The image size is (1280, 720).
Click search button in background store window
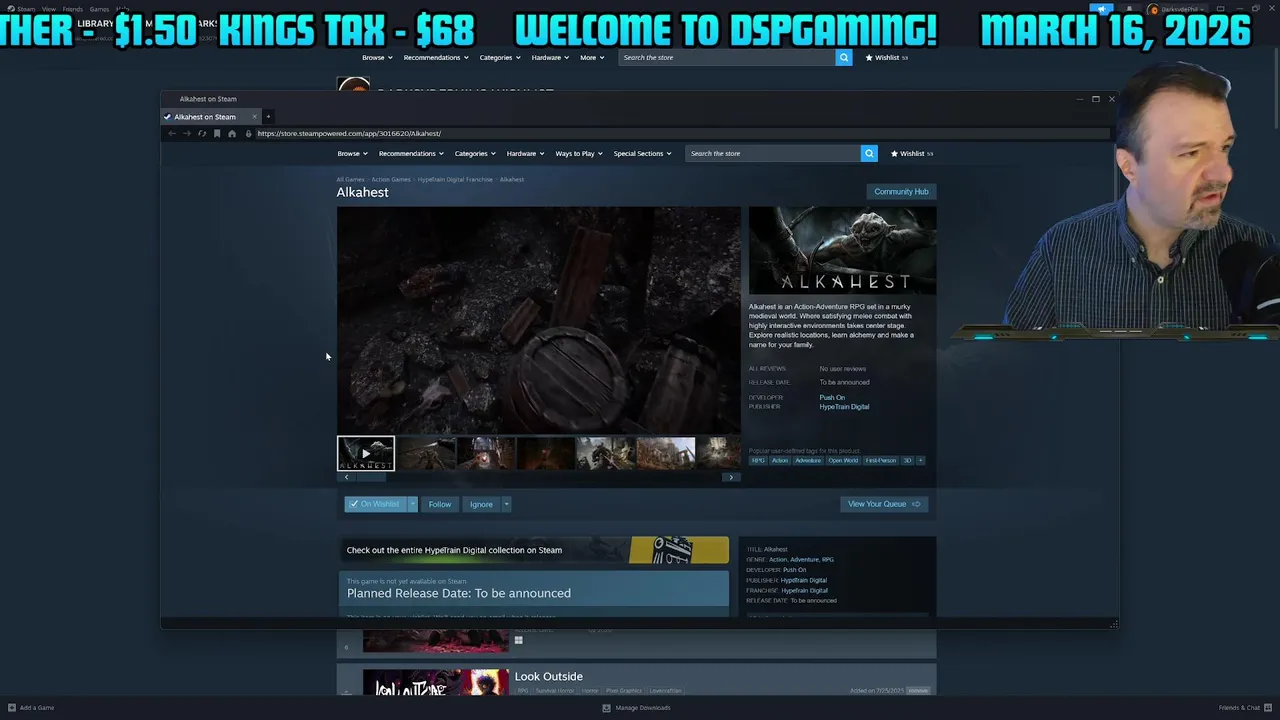[x=844, y=57]
